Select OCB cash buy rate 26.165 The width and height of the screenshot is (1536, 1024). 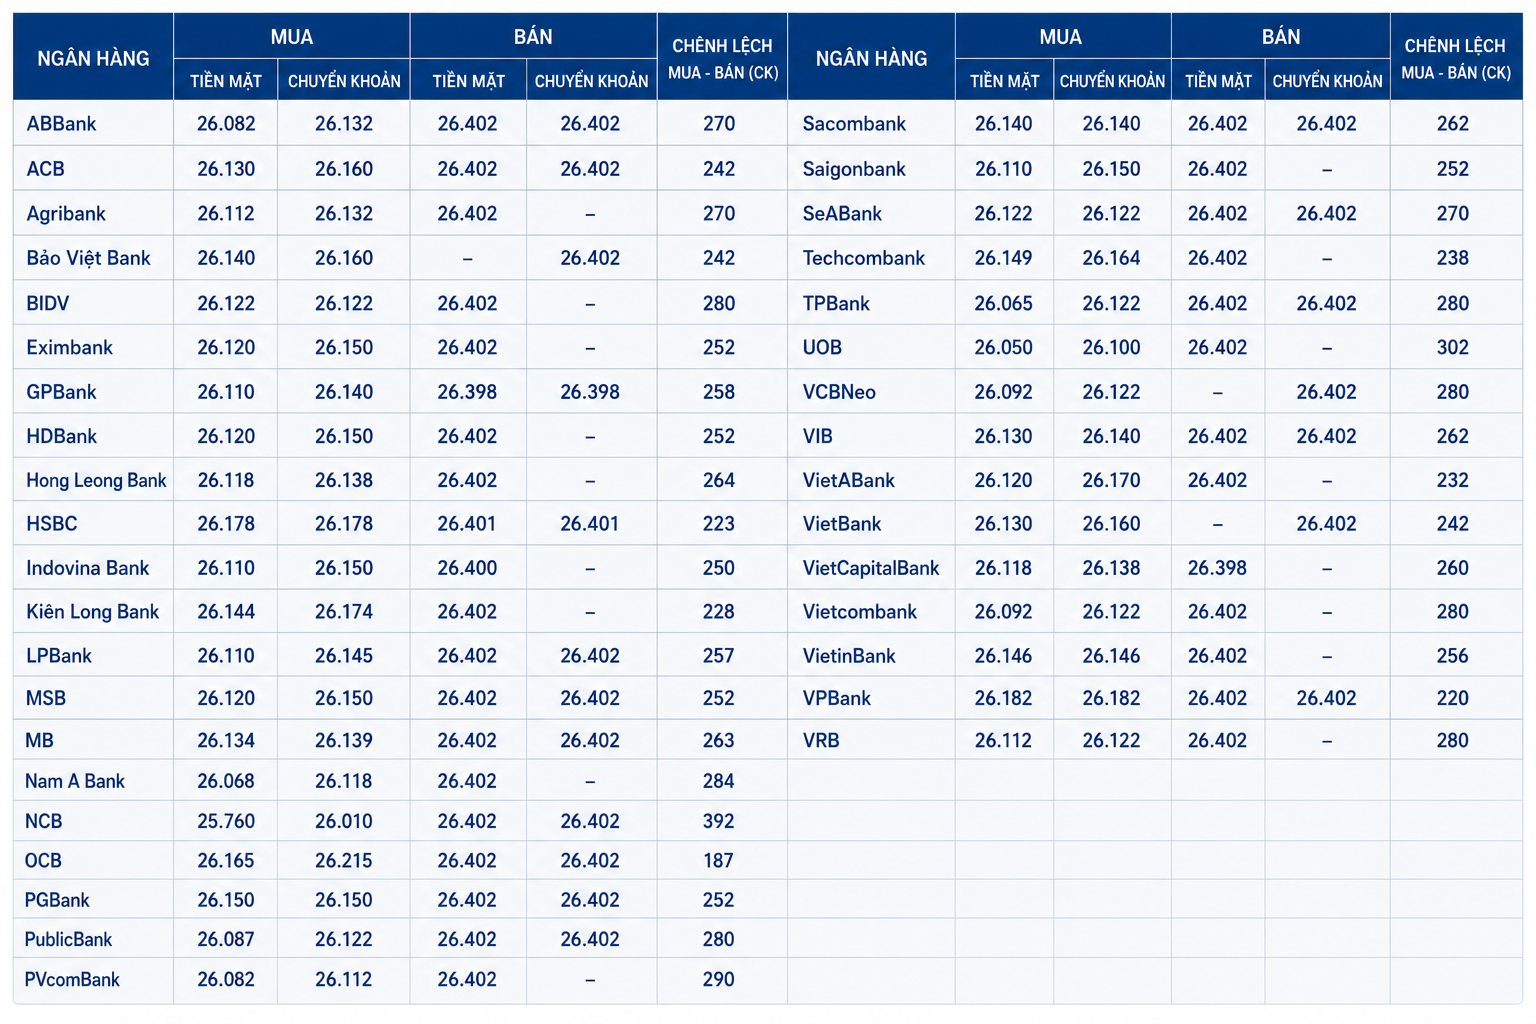[226, 860]
